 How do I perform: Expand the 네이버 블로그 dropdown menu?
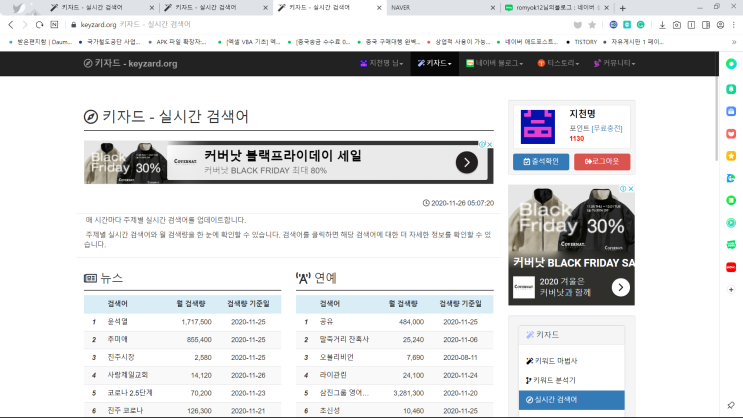tap(494, 64)
